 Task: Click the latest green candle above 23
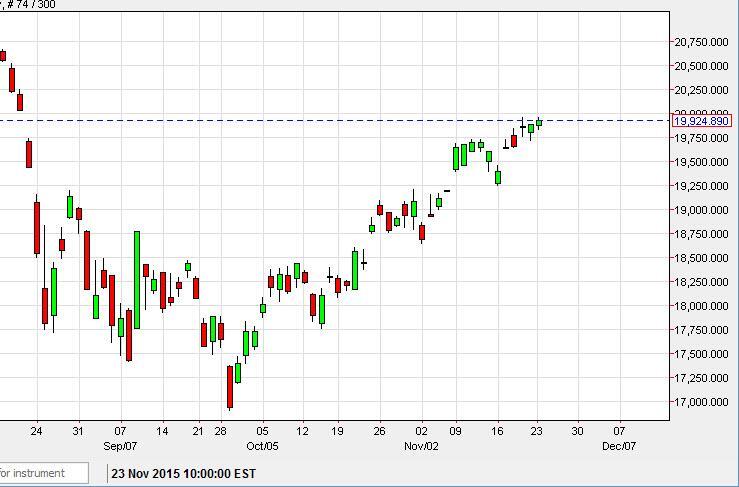(539, 123)
